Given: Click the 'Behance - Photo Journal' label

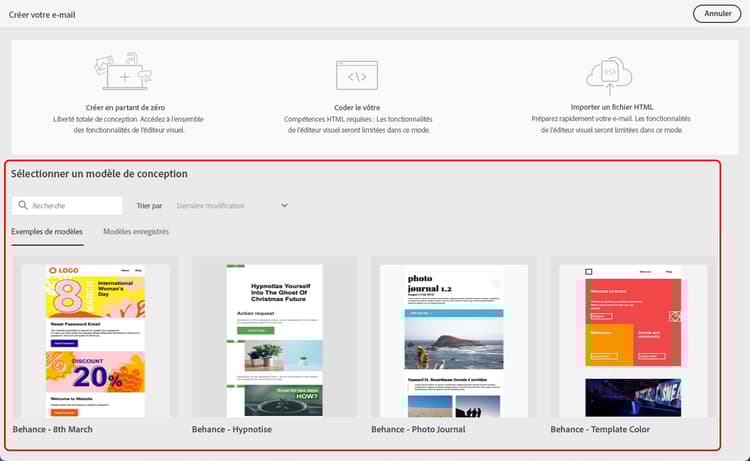Looking at the screenshot, I should 418,429.
